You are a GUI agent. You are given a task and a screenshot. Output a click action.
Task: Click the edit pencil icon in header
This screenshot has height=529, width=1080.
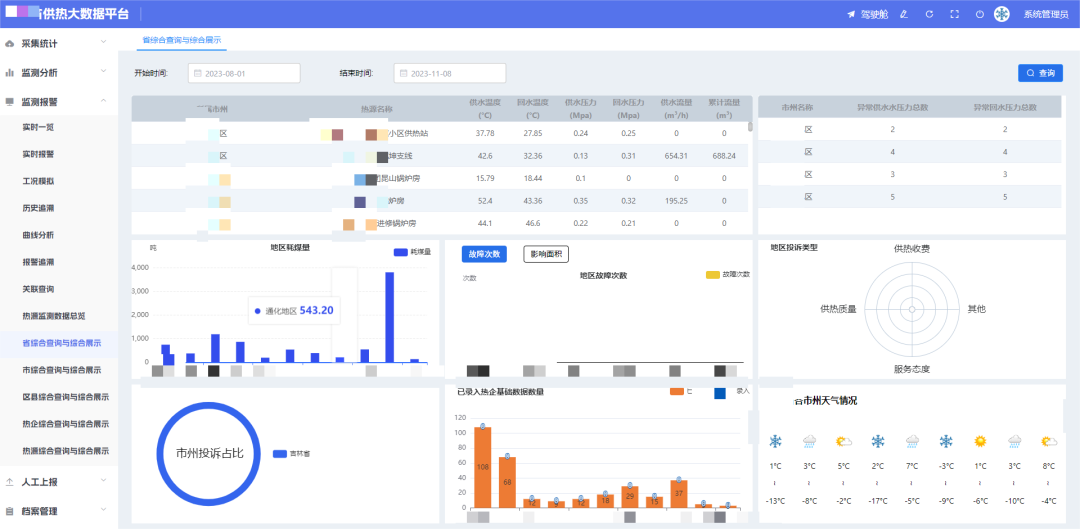click(904, 14)
